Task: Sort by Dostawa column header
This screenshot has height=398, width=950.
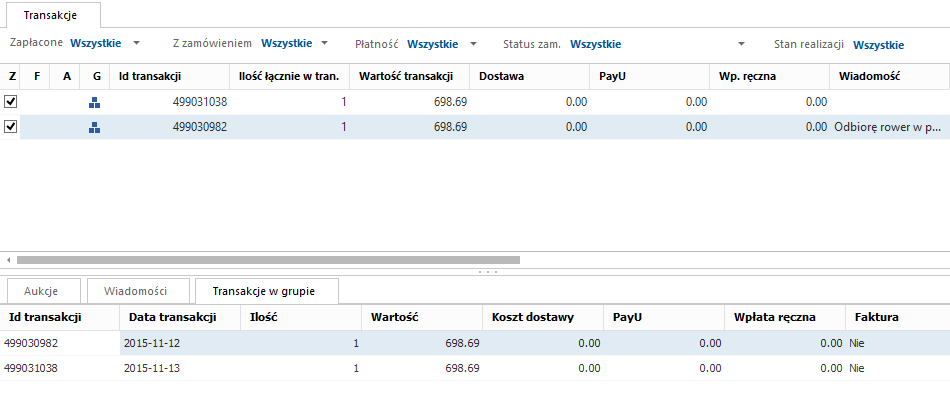Action: pyautogui.click(x=530, y=76)
